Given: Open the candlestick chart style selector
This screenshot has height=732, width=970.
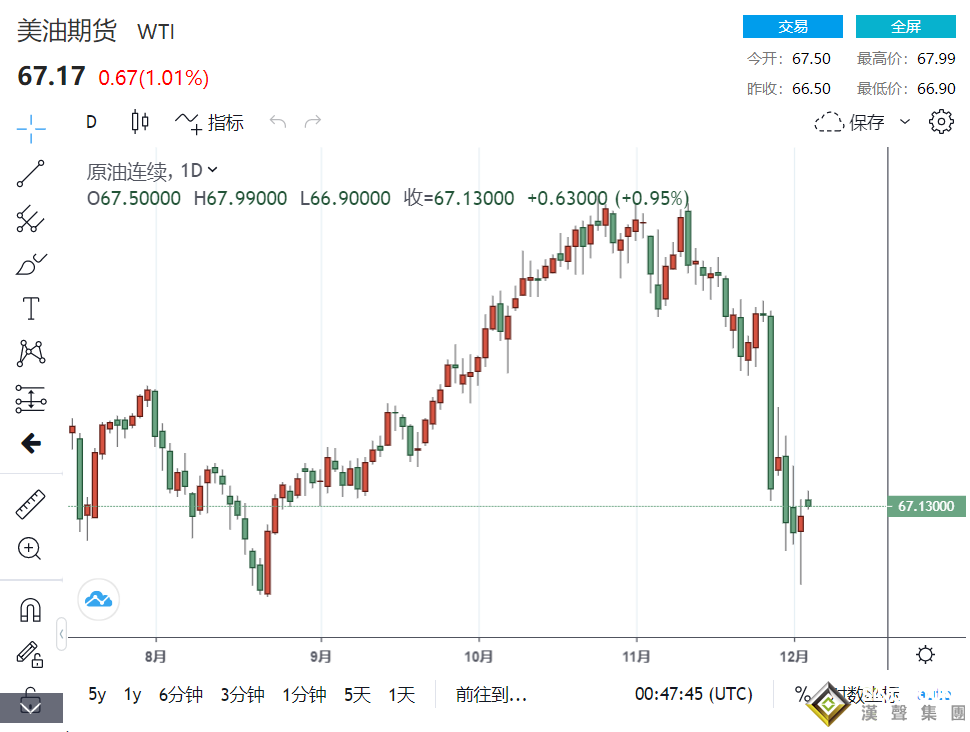Looking at the screenshot, I should (x=140, y=122).
